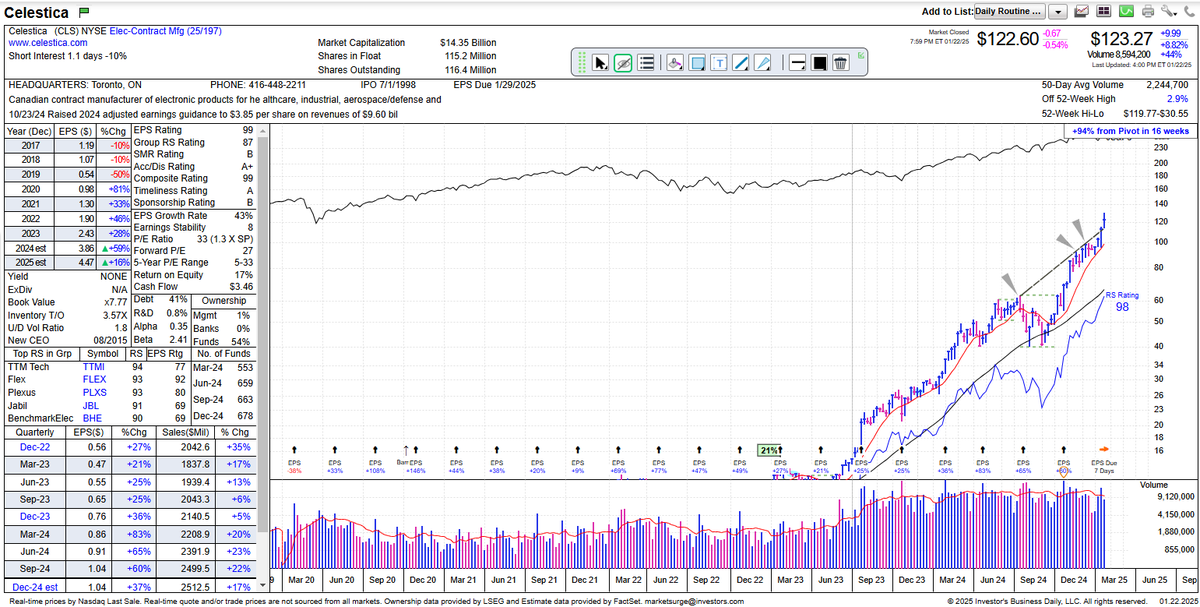Viewport: 1200px width, 607px height.
Task: Open the JBL symbol link
Action: pos(90,407)
